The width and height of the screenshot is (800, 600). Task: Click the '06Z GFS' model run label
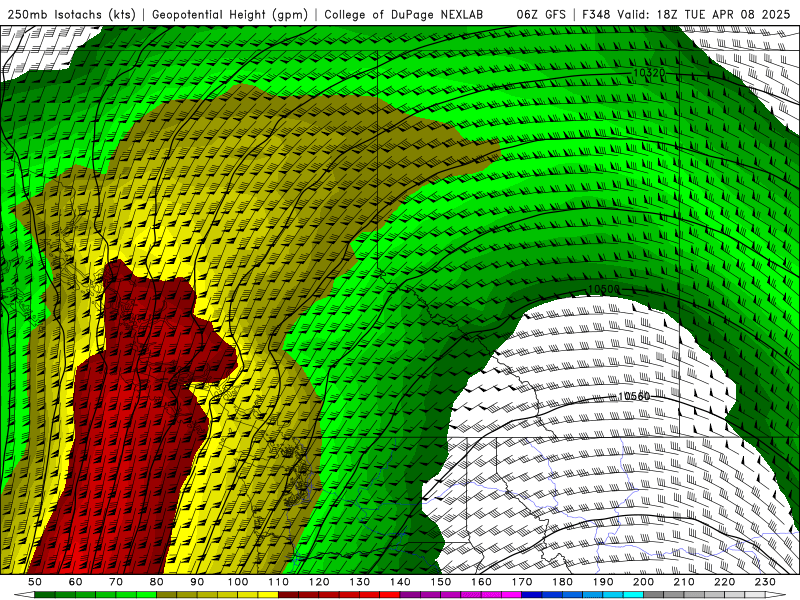point(541,15)
